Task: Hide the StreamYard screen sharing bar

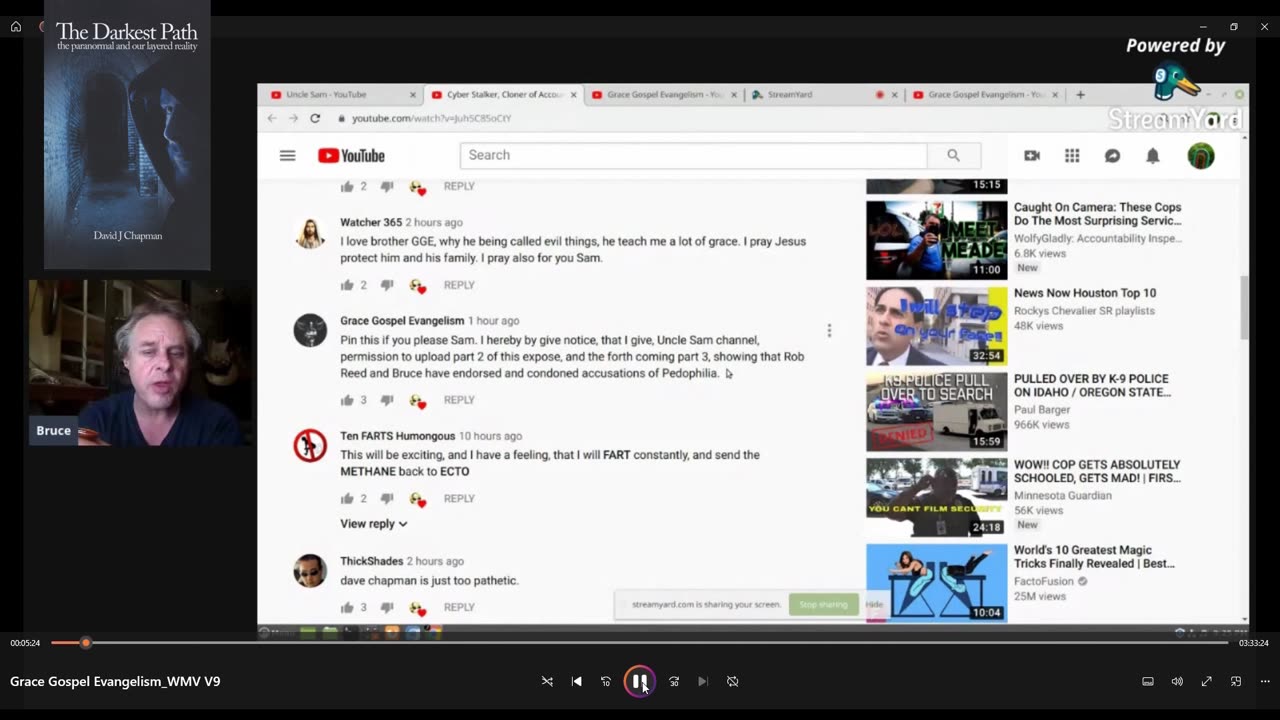Action: coord(874,604)
